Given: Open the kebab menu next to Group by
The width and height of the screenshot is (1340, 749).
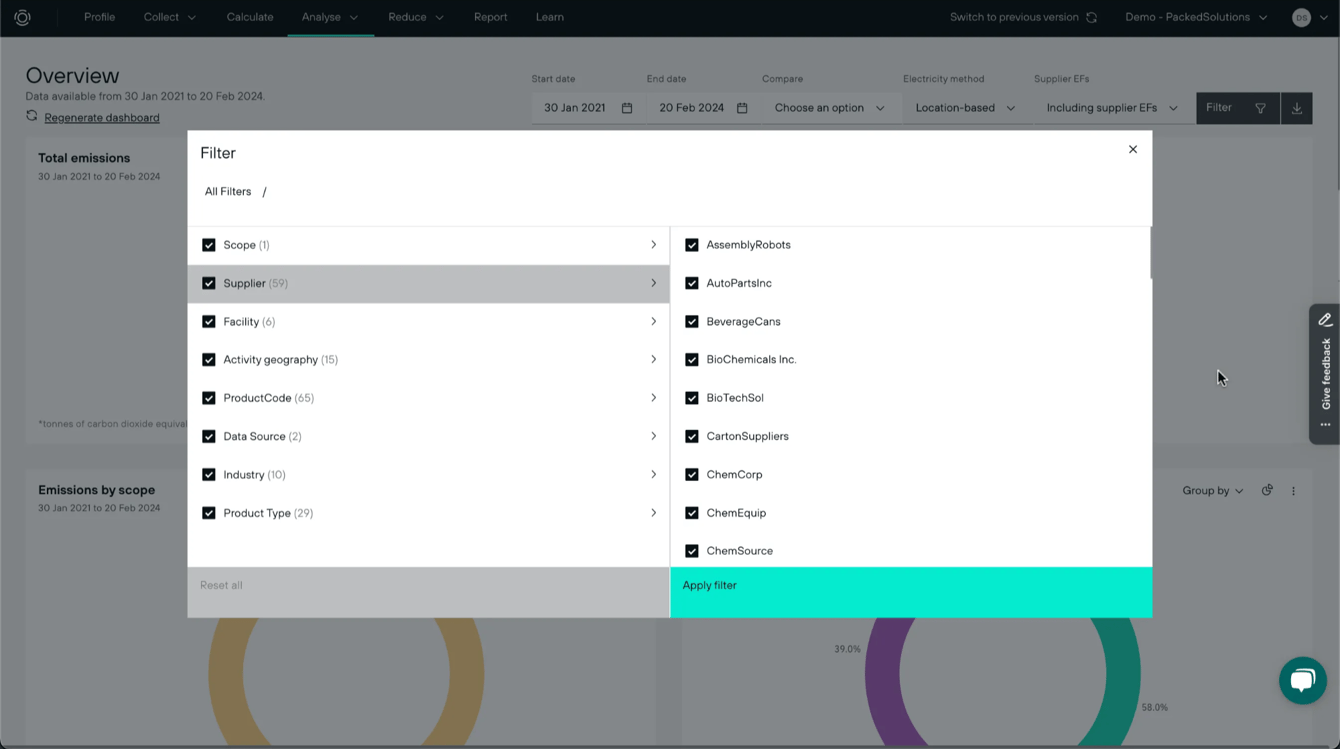Looking at the screenshot, I should tap(1293, 490).
